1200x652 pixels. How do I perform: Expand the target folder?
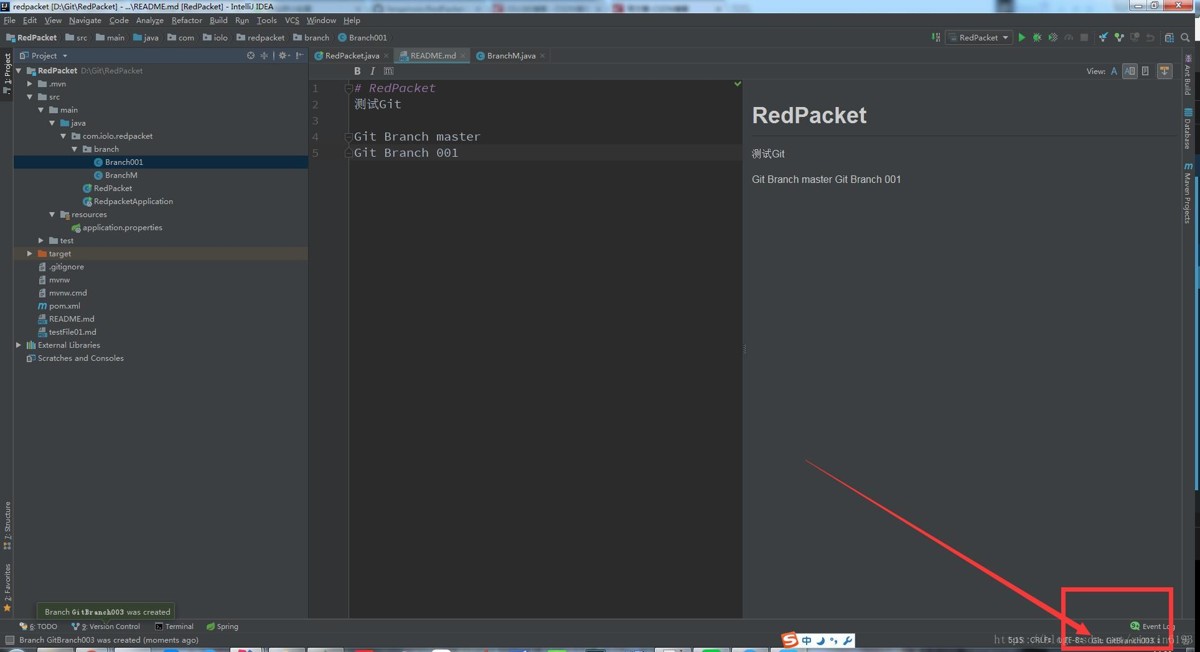pyautogui.click(x=30, y=254)
